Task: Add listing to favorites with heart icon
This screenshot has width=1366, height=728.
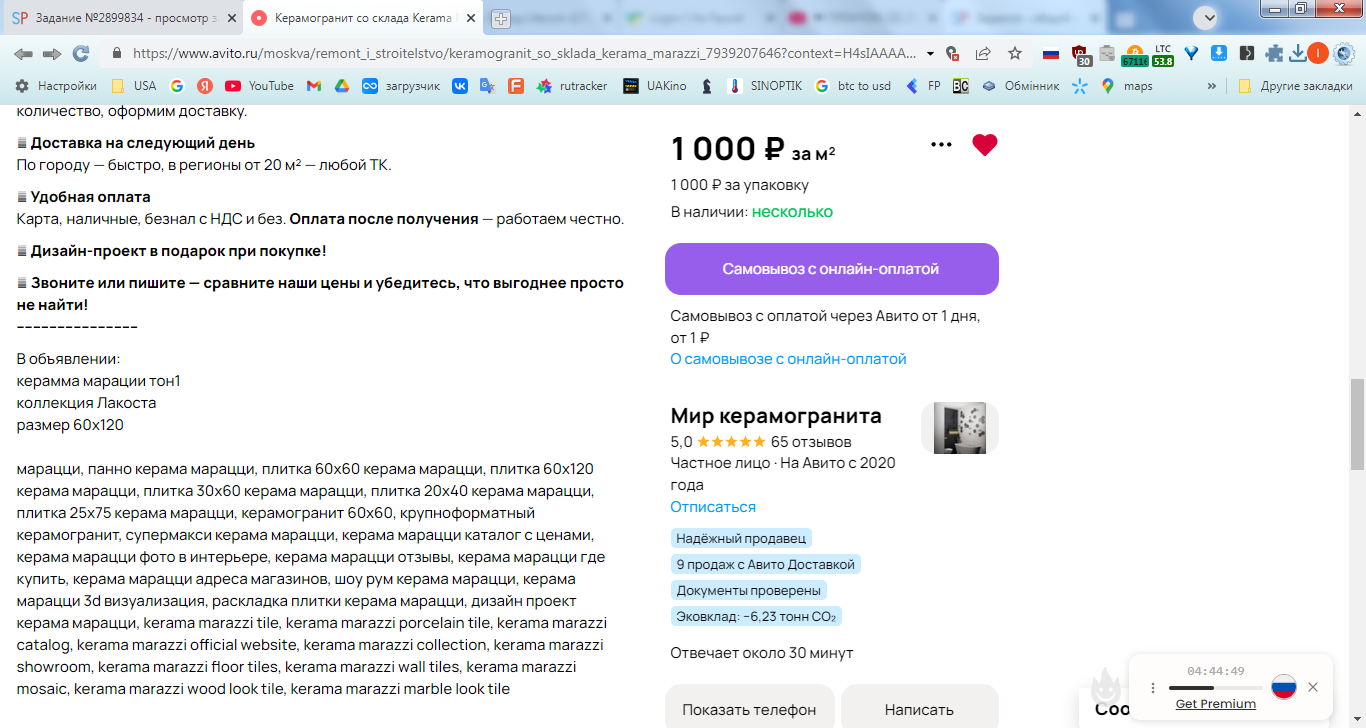Action: pos(985,145)
